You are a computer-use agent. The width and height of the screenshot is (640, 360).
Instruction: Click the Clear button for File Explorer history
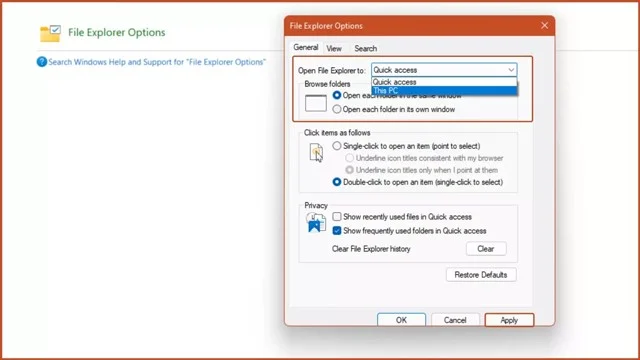(486, 249)
